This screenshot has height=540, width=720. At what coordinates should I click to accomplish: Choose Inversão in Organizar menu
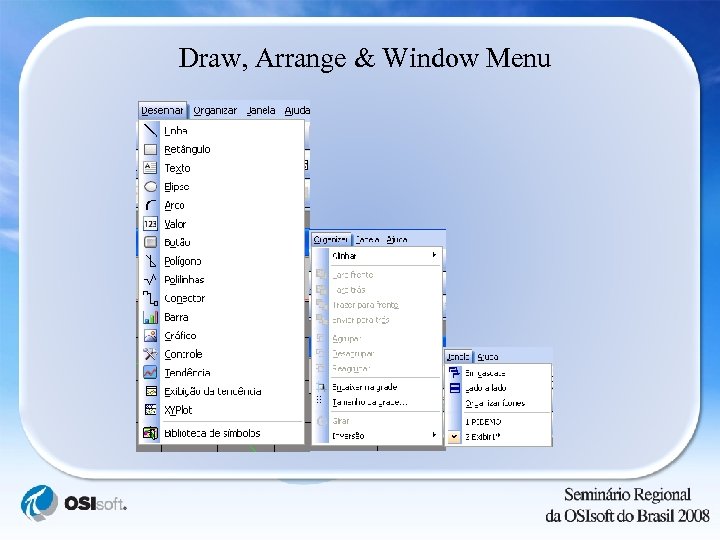coord(377,435)
